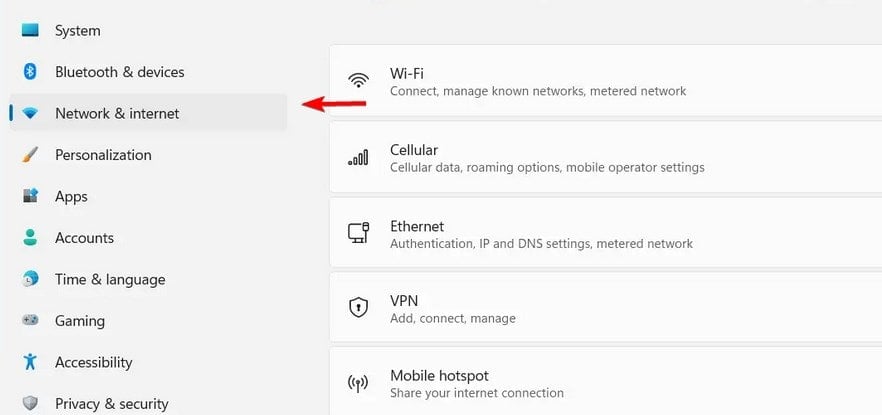This screenshot has height=415, width=882.
Task: Open Mobile hotspot settings
Action: click(x=605, y=381)
